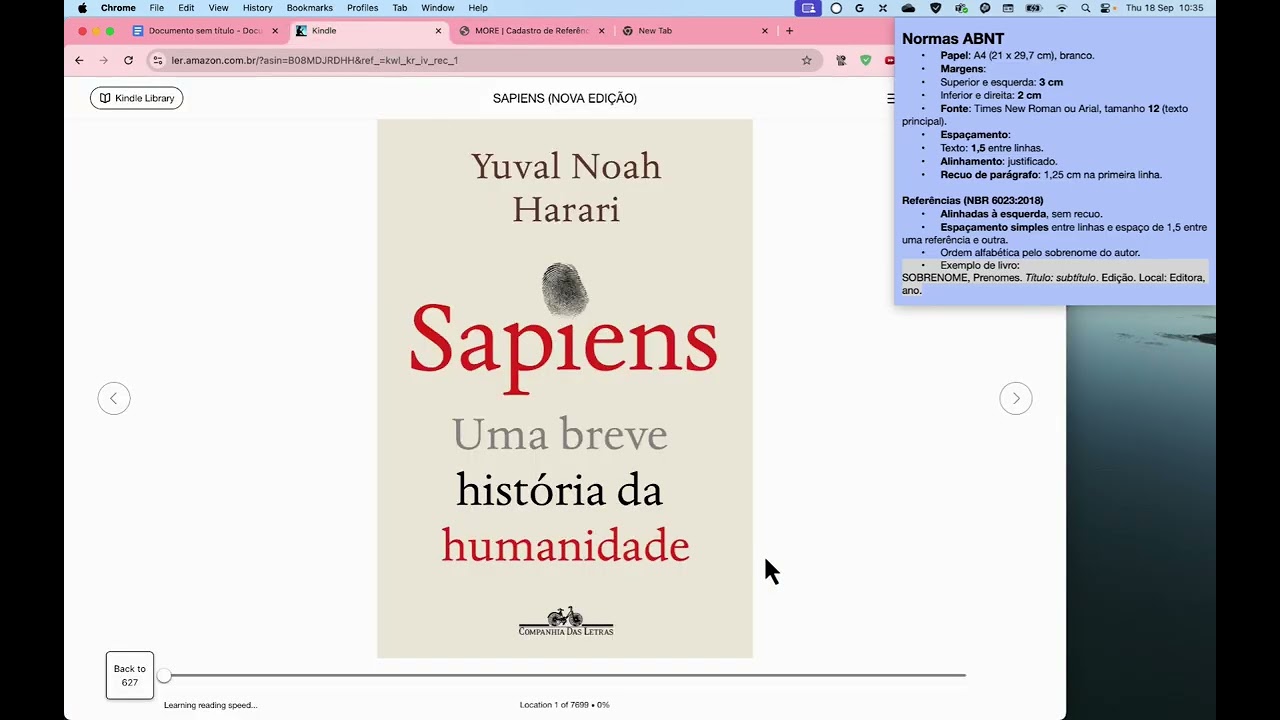1280x720 pixels.
Task: Click the 'SAPIENS (NOVA EDIÇÃO)' book title header
Action: (x=565, y=98)
